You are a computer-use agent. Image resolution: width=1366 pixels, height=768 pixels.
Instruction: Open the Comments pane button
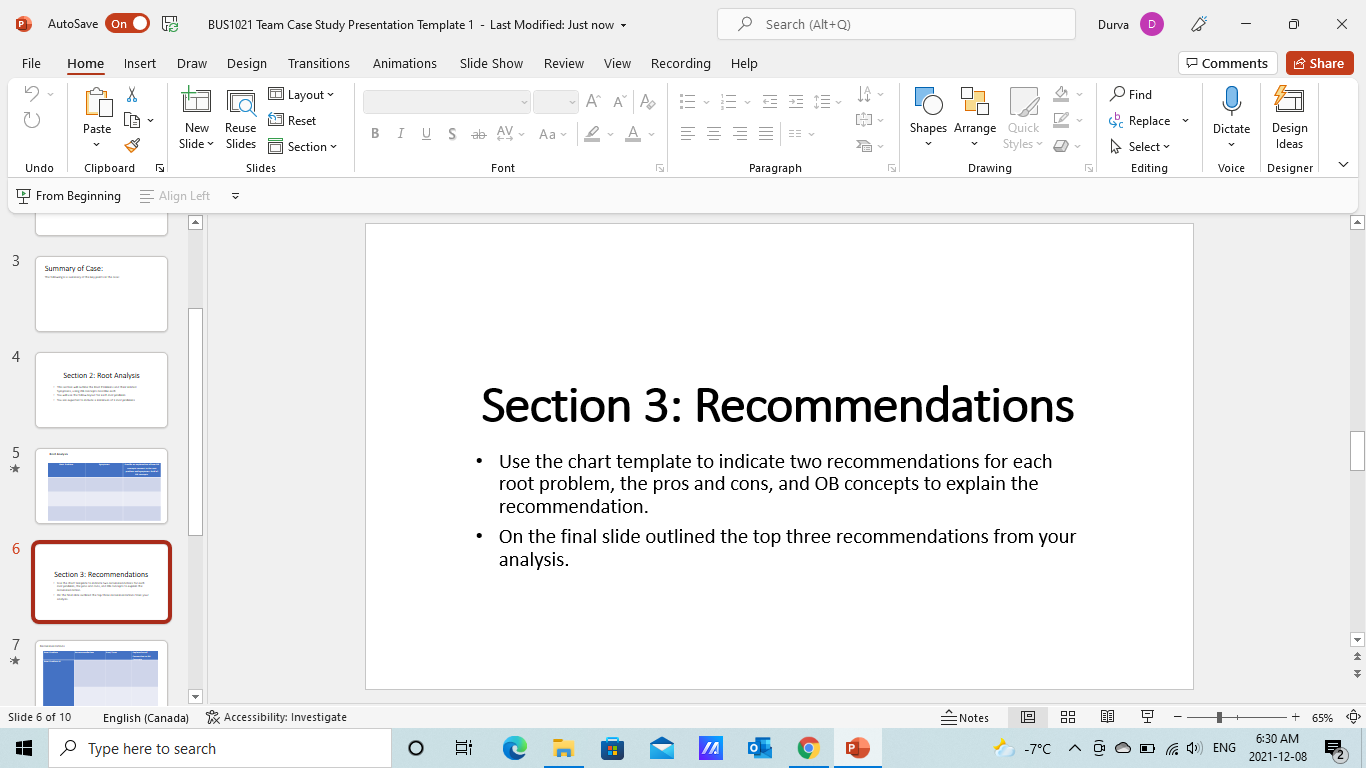click(1227, 63)
